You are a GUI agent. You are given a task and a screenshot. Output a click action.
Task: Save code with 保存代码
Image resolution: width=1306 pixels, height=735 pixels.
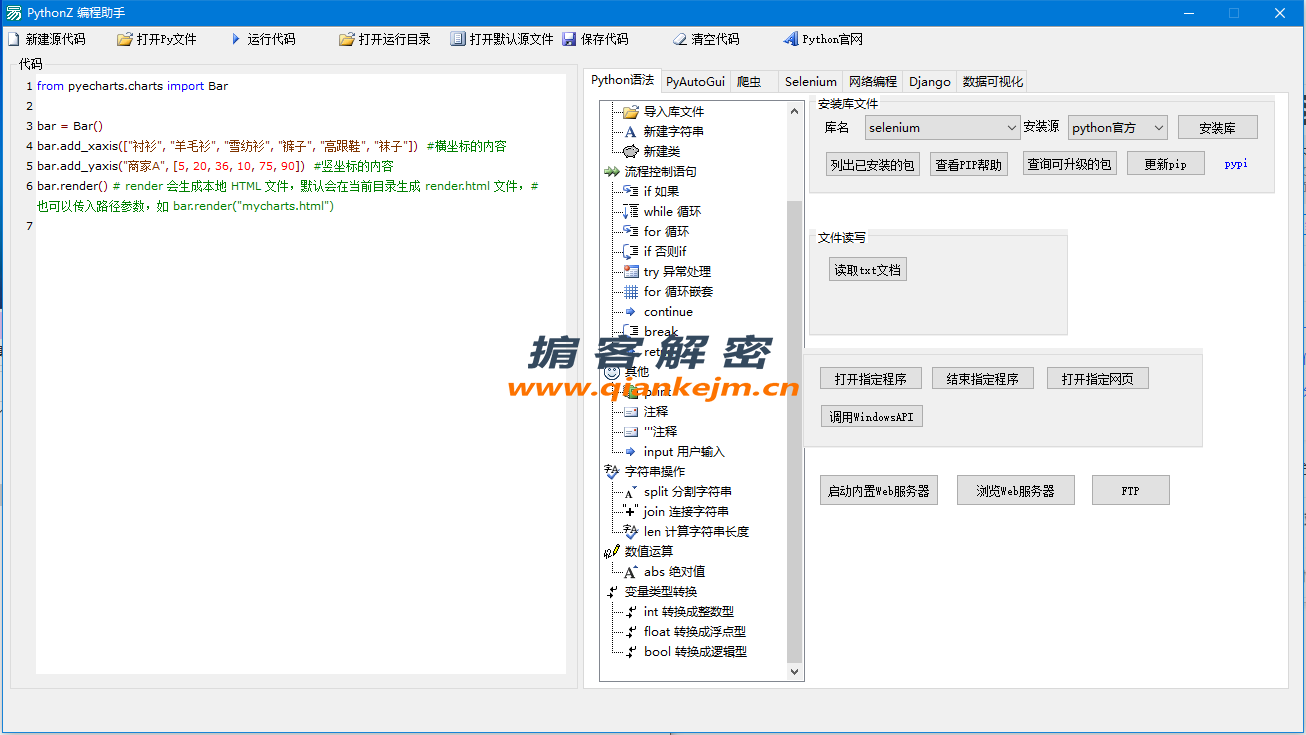click(x=595, y=40)
